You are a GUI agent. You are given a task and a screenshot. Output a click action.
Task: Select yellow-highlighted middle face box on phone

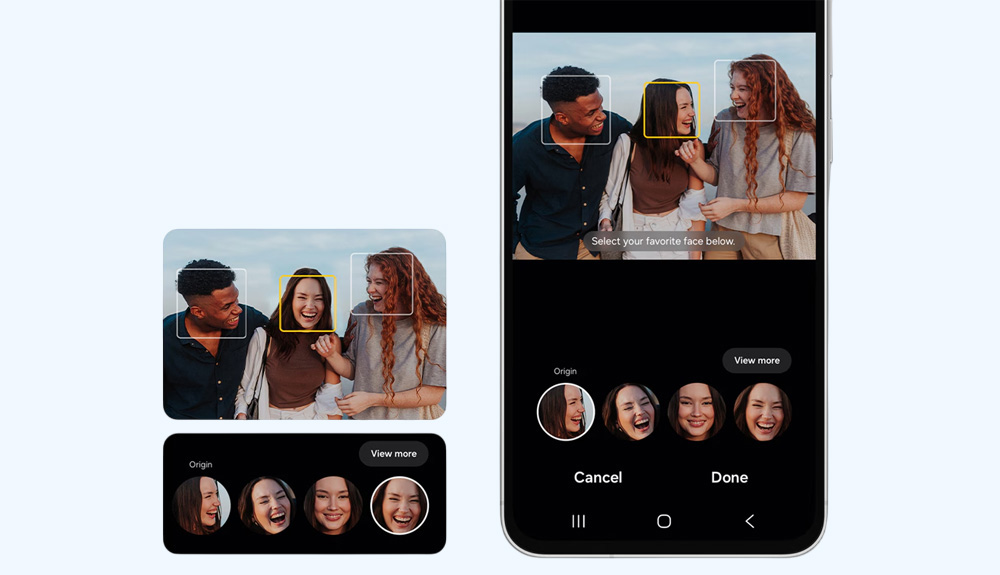coord(672,110)
